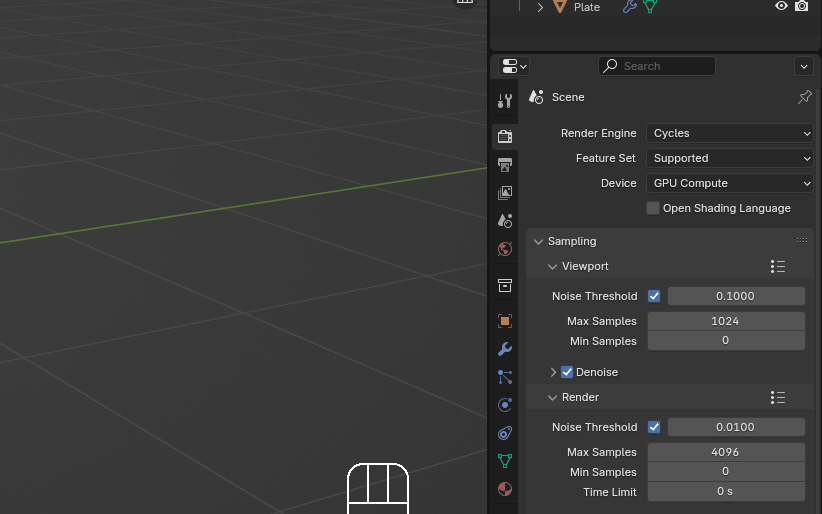Screen dimensions: 822x514
Task: Click the pin icon beside Scene
Action: pyautogui.click(x=804, y=97)
